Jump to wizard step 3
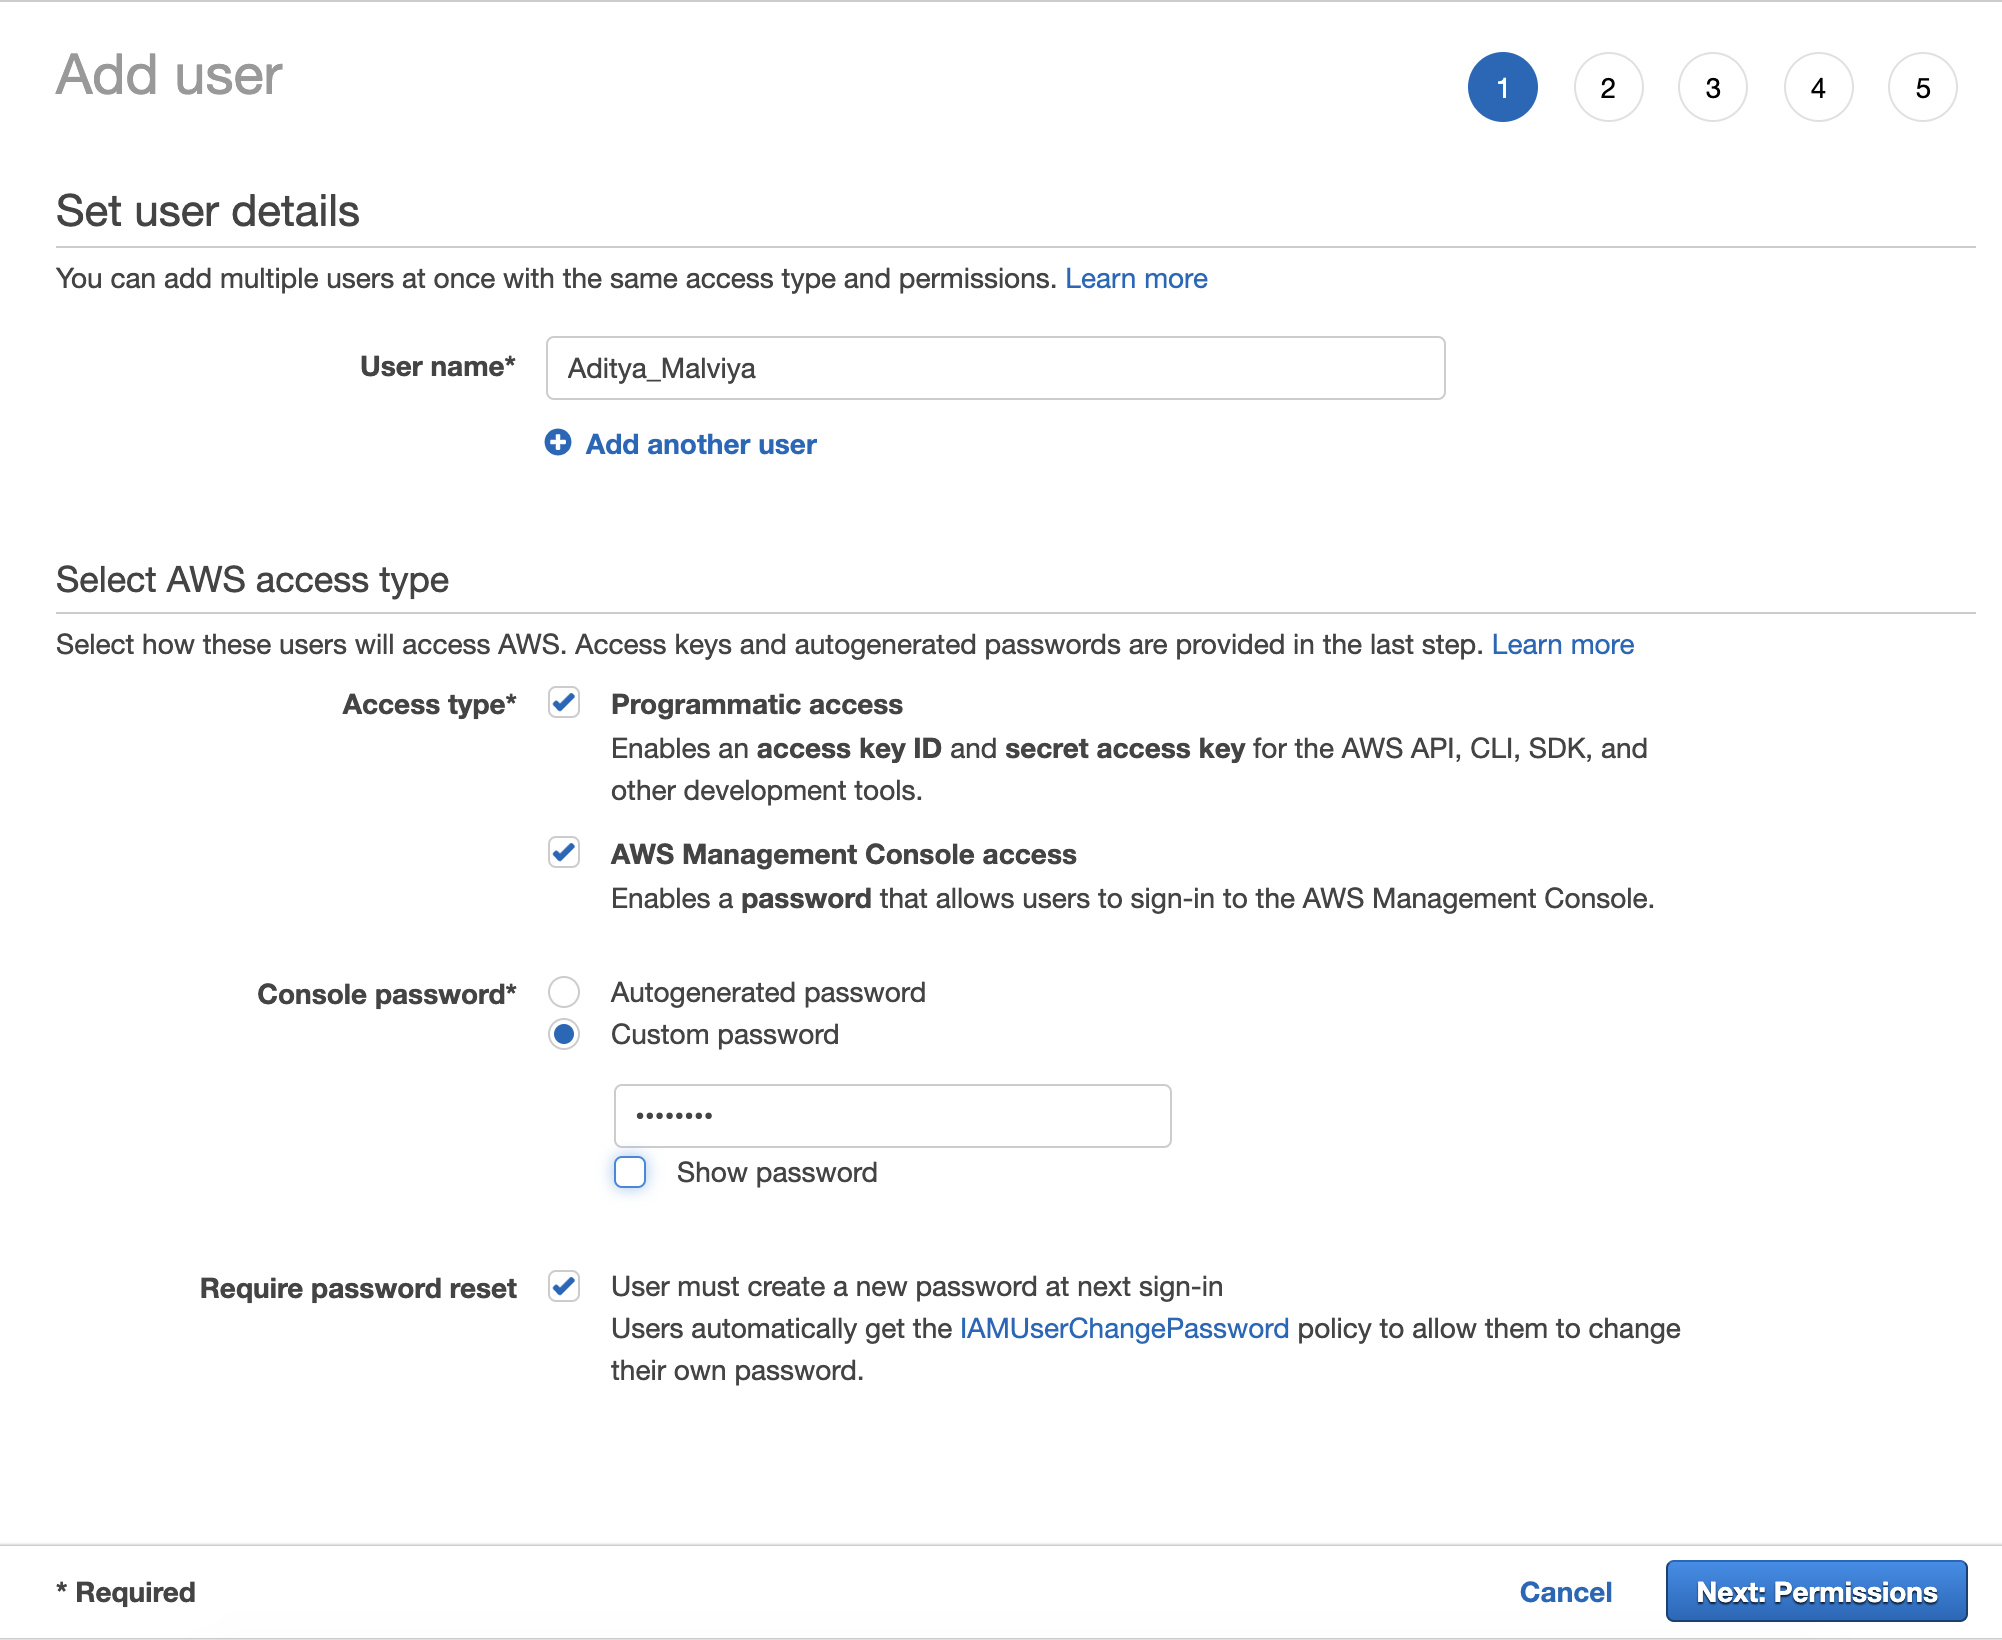2002x1640 pixels. (x=1713, y=87)
